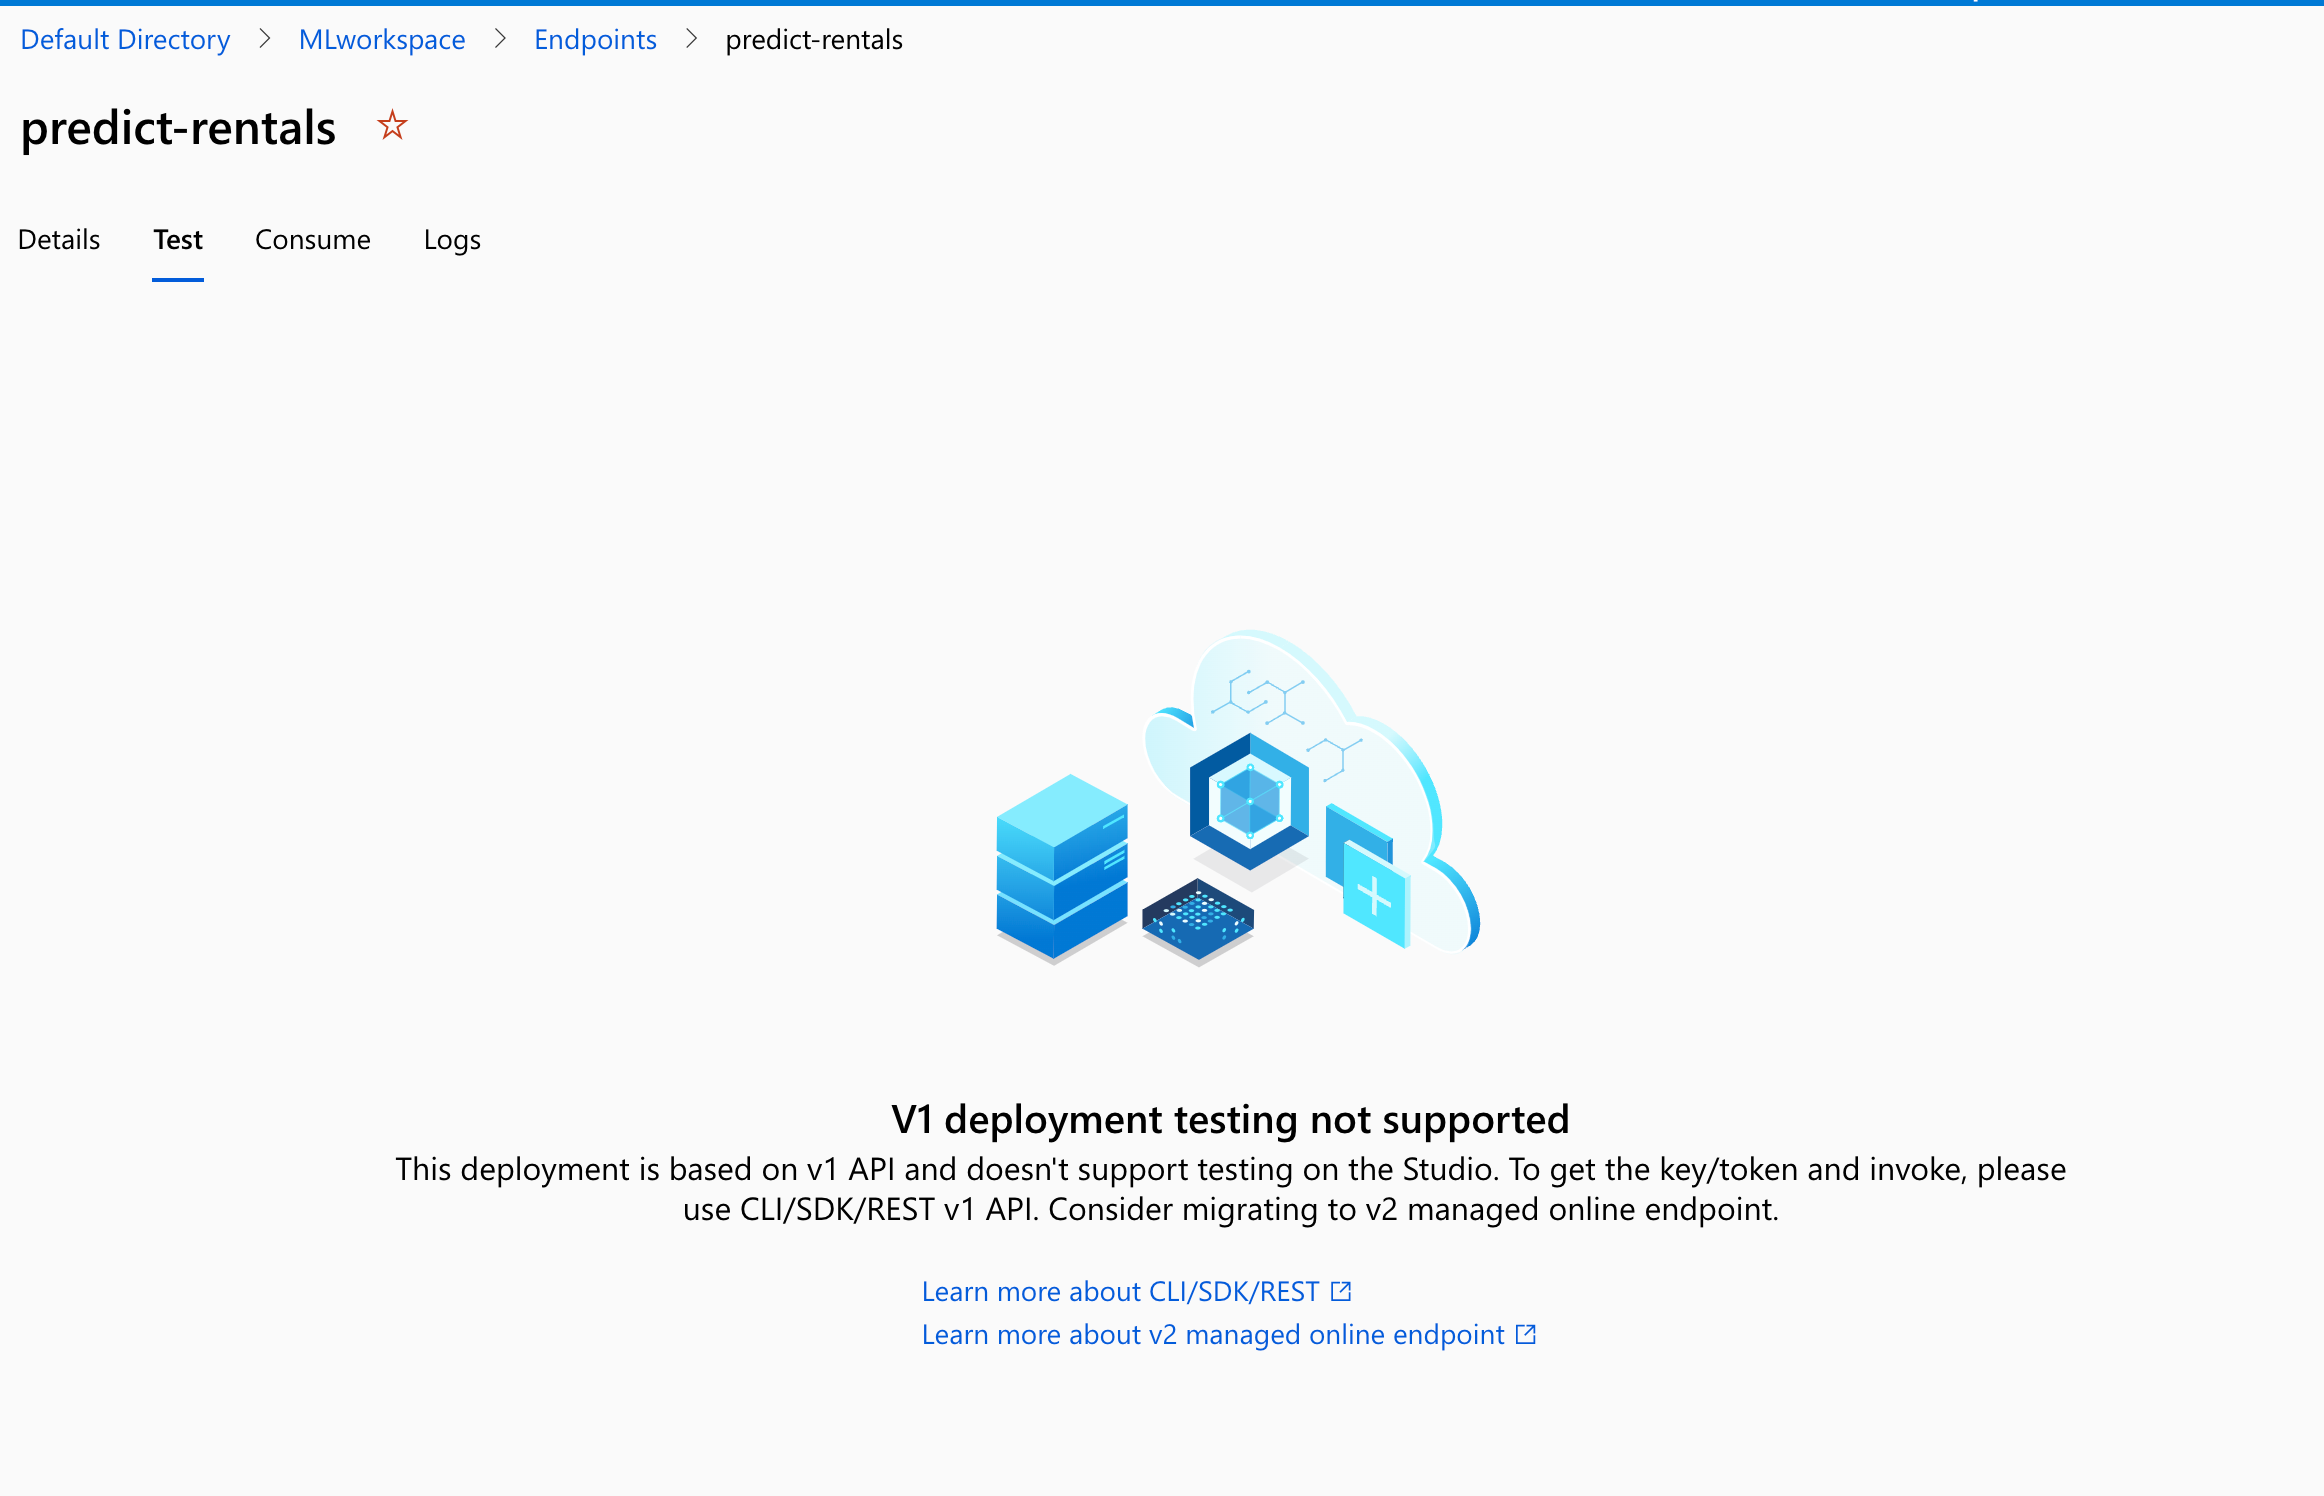Click external link icon beside CLI/SDK/REST

pyautogui.click(x=1341, y=1290)
